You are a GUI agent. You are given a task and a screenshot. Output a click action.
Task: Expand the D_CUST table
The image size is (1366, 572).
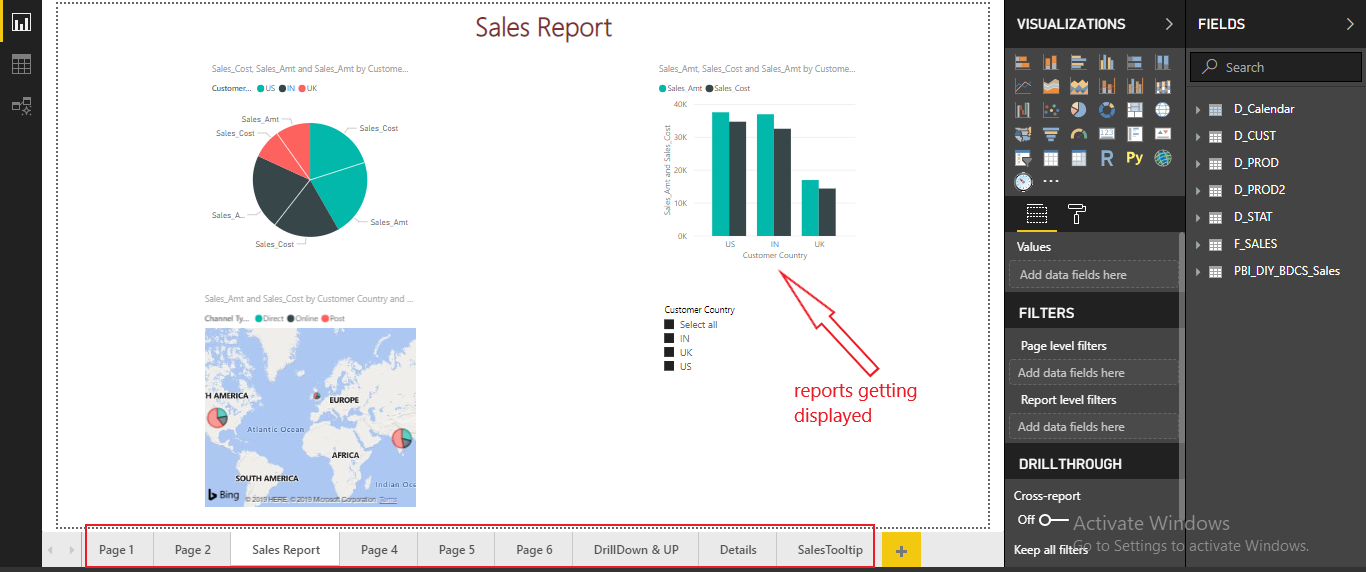(1198, 136)
